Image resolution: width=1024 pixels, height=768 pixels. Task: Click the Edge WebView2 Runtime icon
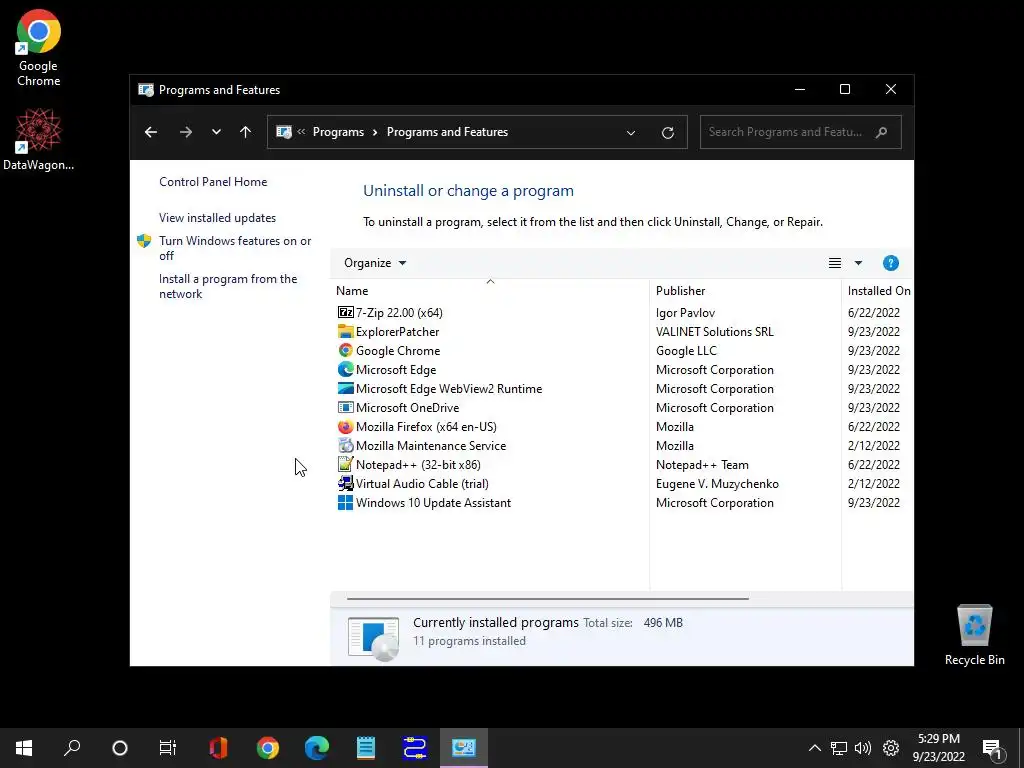click(x=345, y=389)
